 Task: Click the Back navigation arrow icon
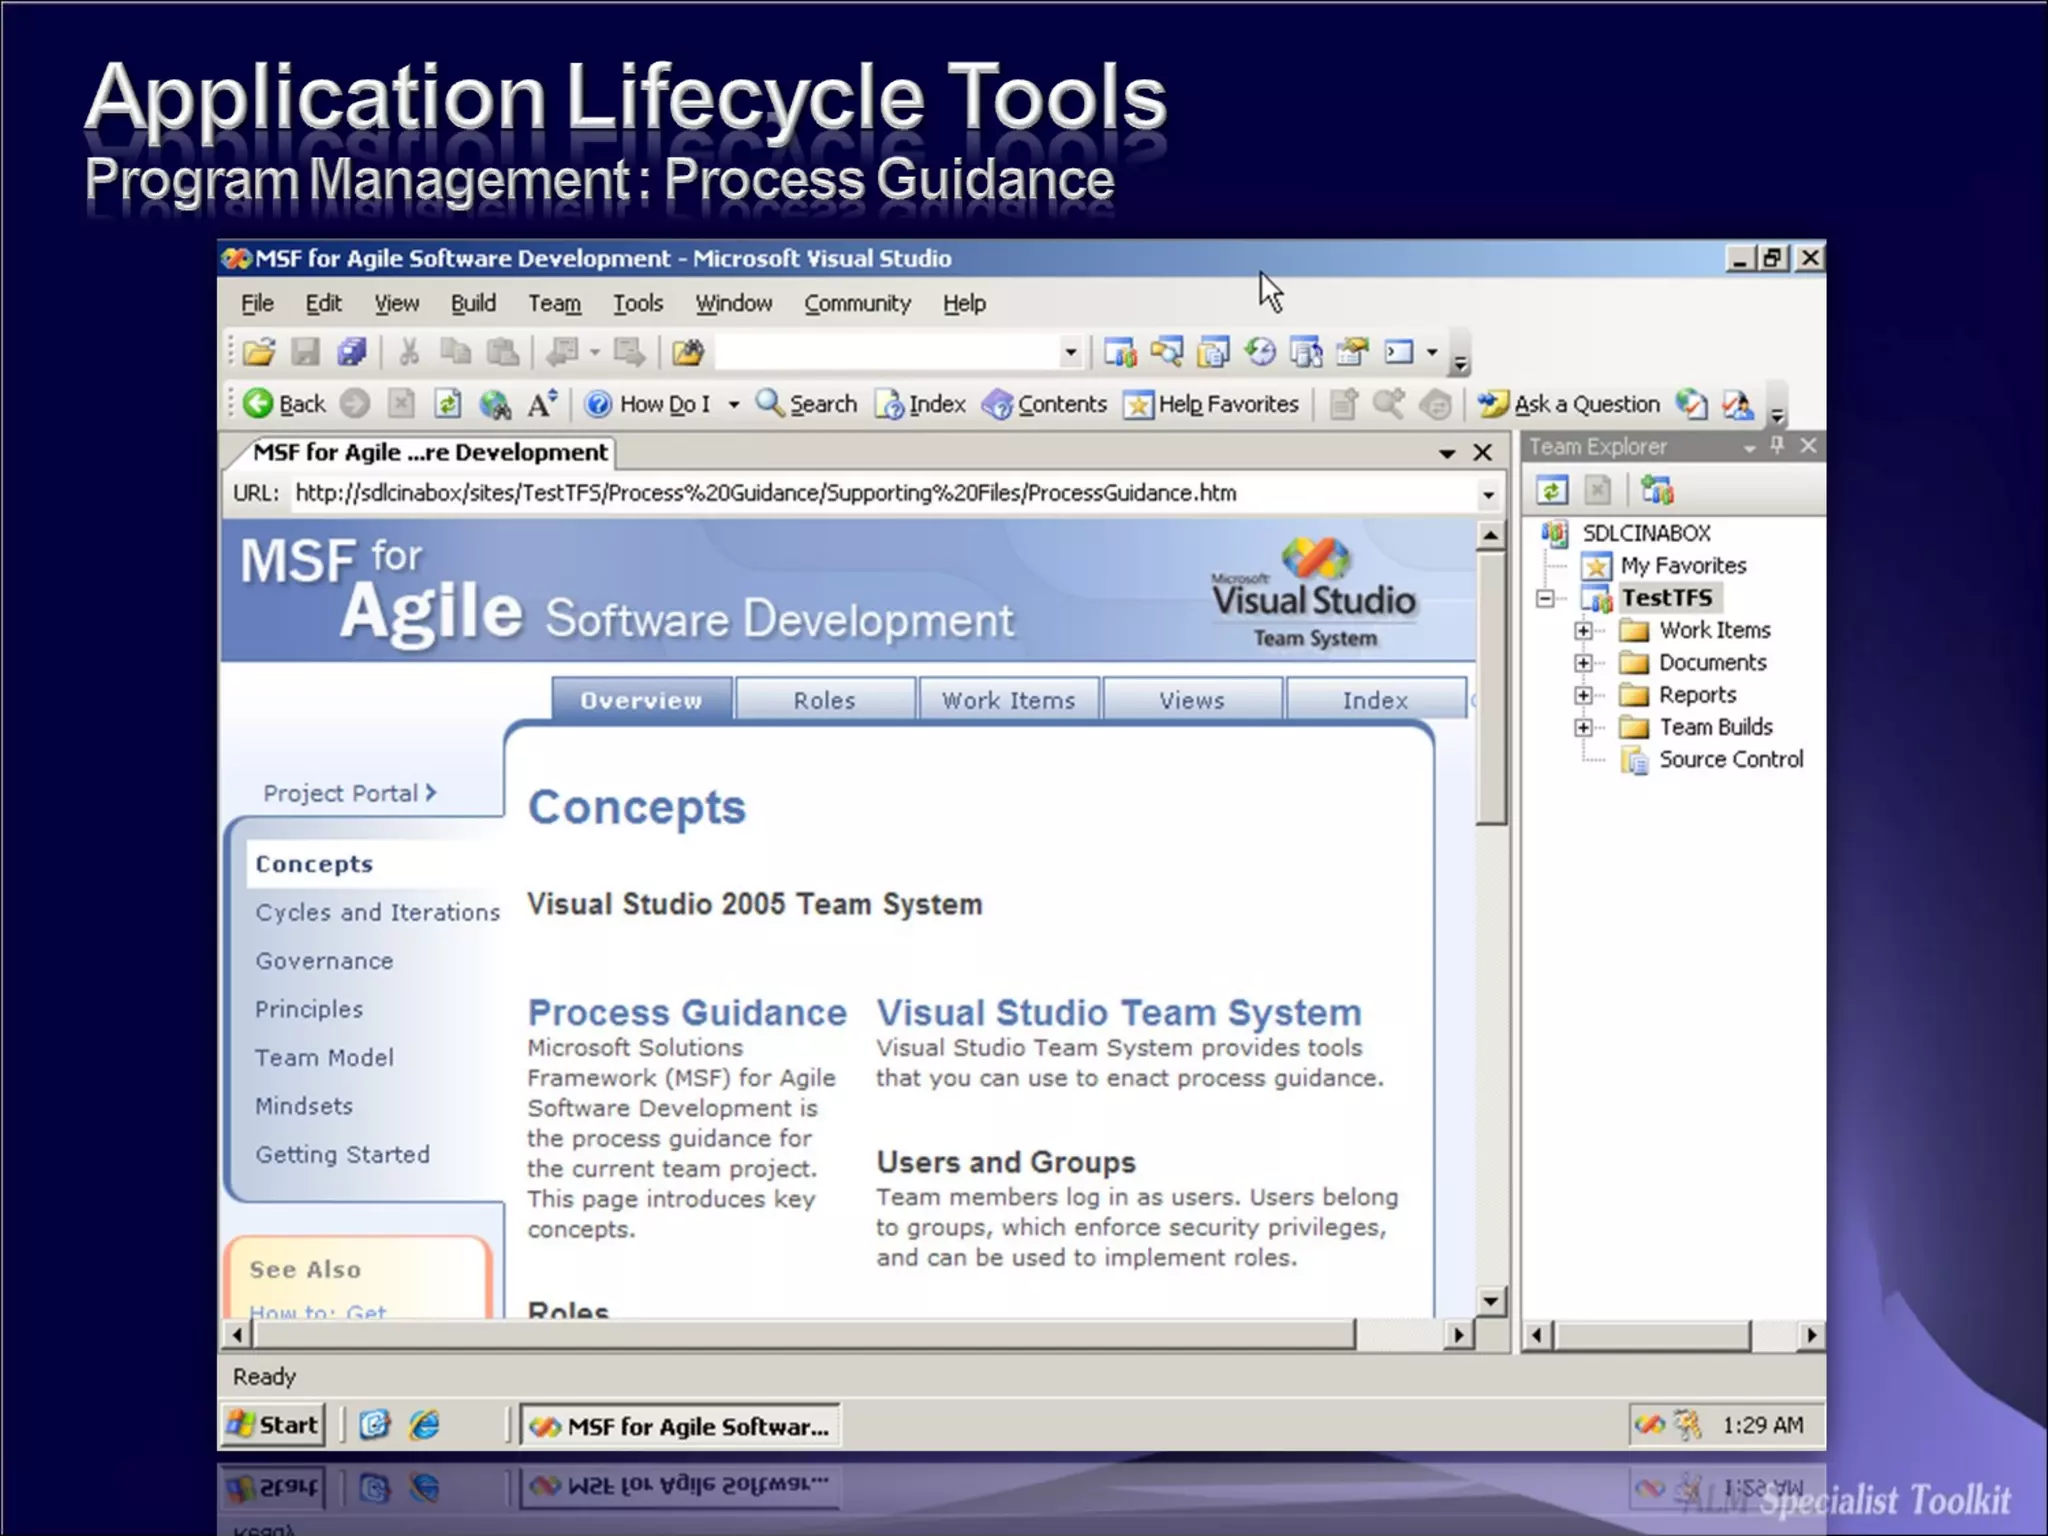258,403
